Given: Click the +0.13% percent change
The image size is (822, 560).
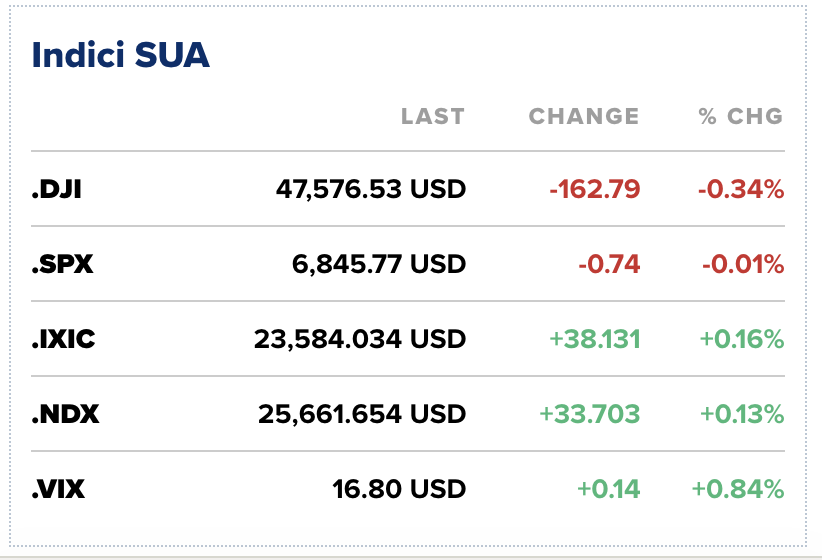Looking at the screenshot, I should [x=741, y=413].
